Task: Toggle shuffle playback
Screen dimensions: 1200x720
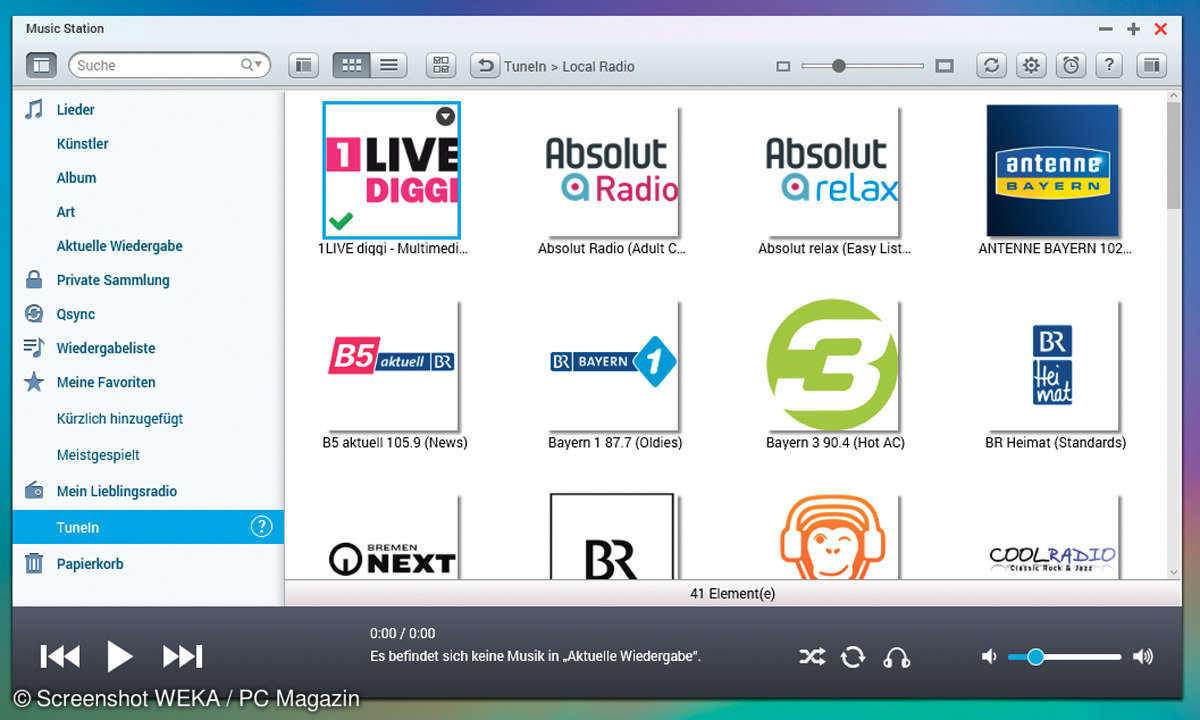Action: (x=812, y=657)
